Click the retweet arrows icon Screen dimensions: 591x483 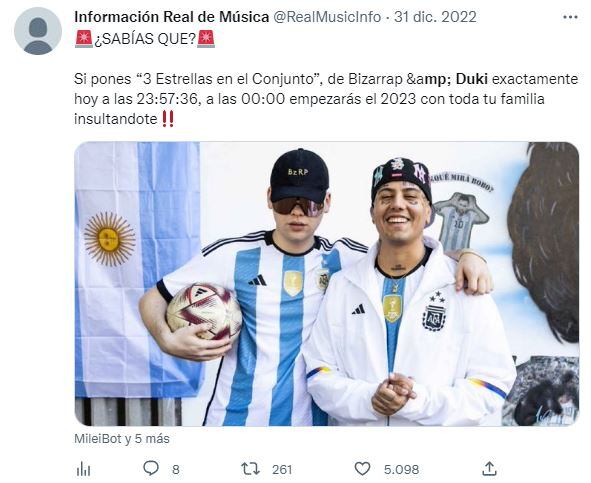[x=250, y=469]
